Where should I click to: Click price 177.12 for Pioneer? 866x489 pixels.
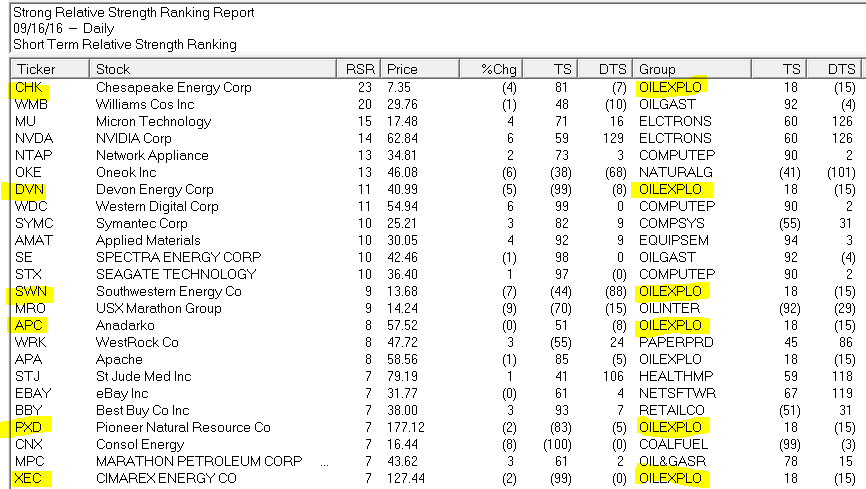(x=405, y=428)
